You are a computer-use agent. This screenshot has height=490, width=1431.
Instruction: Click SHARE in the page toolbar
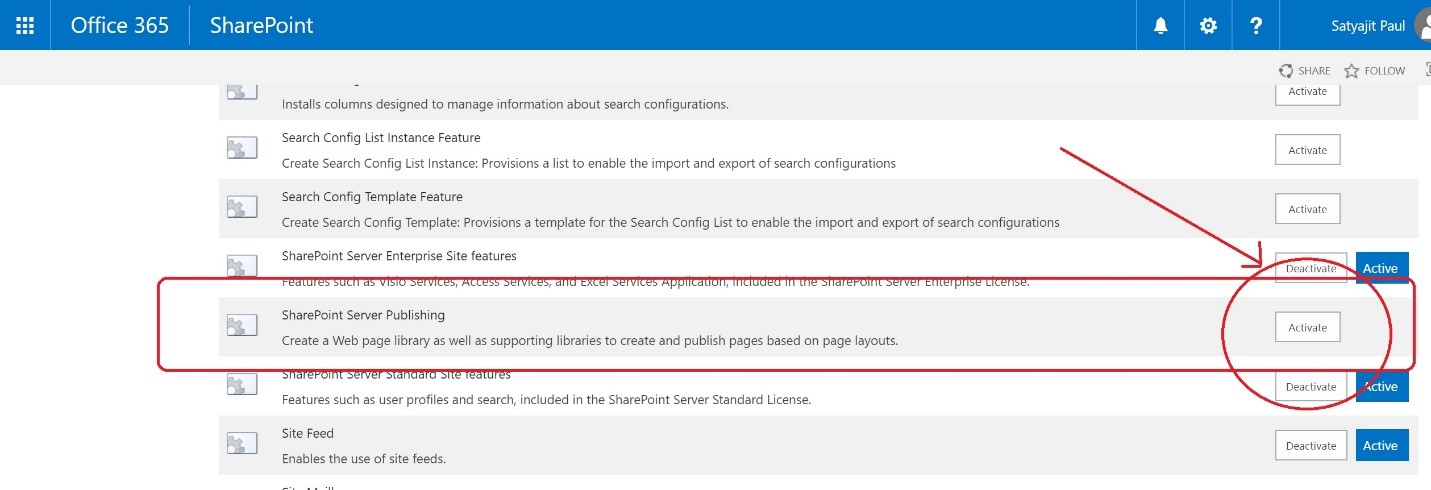pos(1305,71)
